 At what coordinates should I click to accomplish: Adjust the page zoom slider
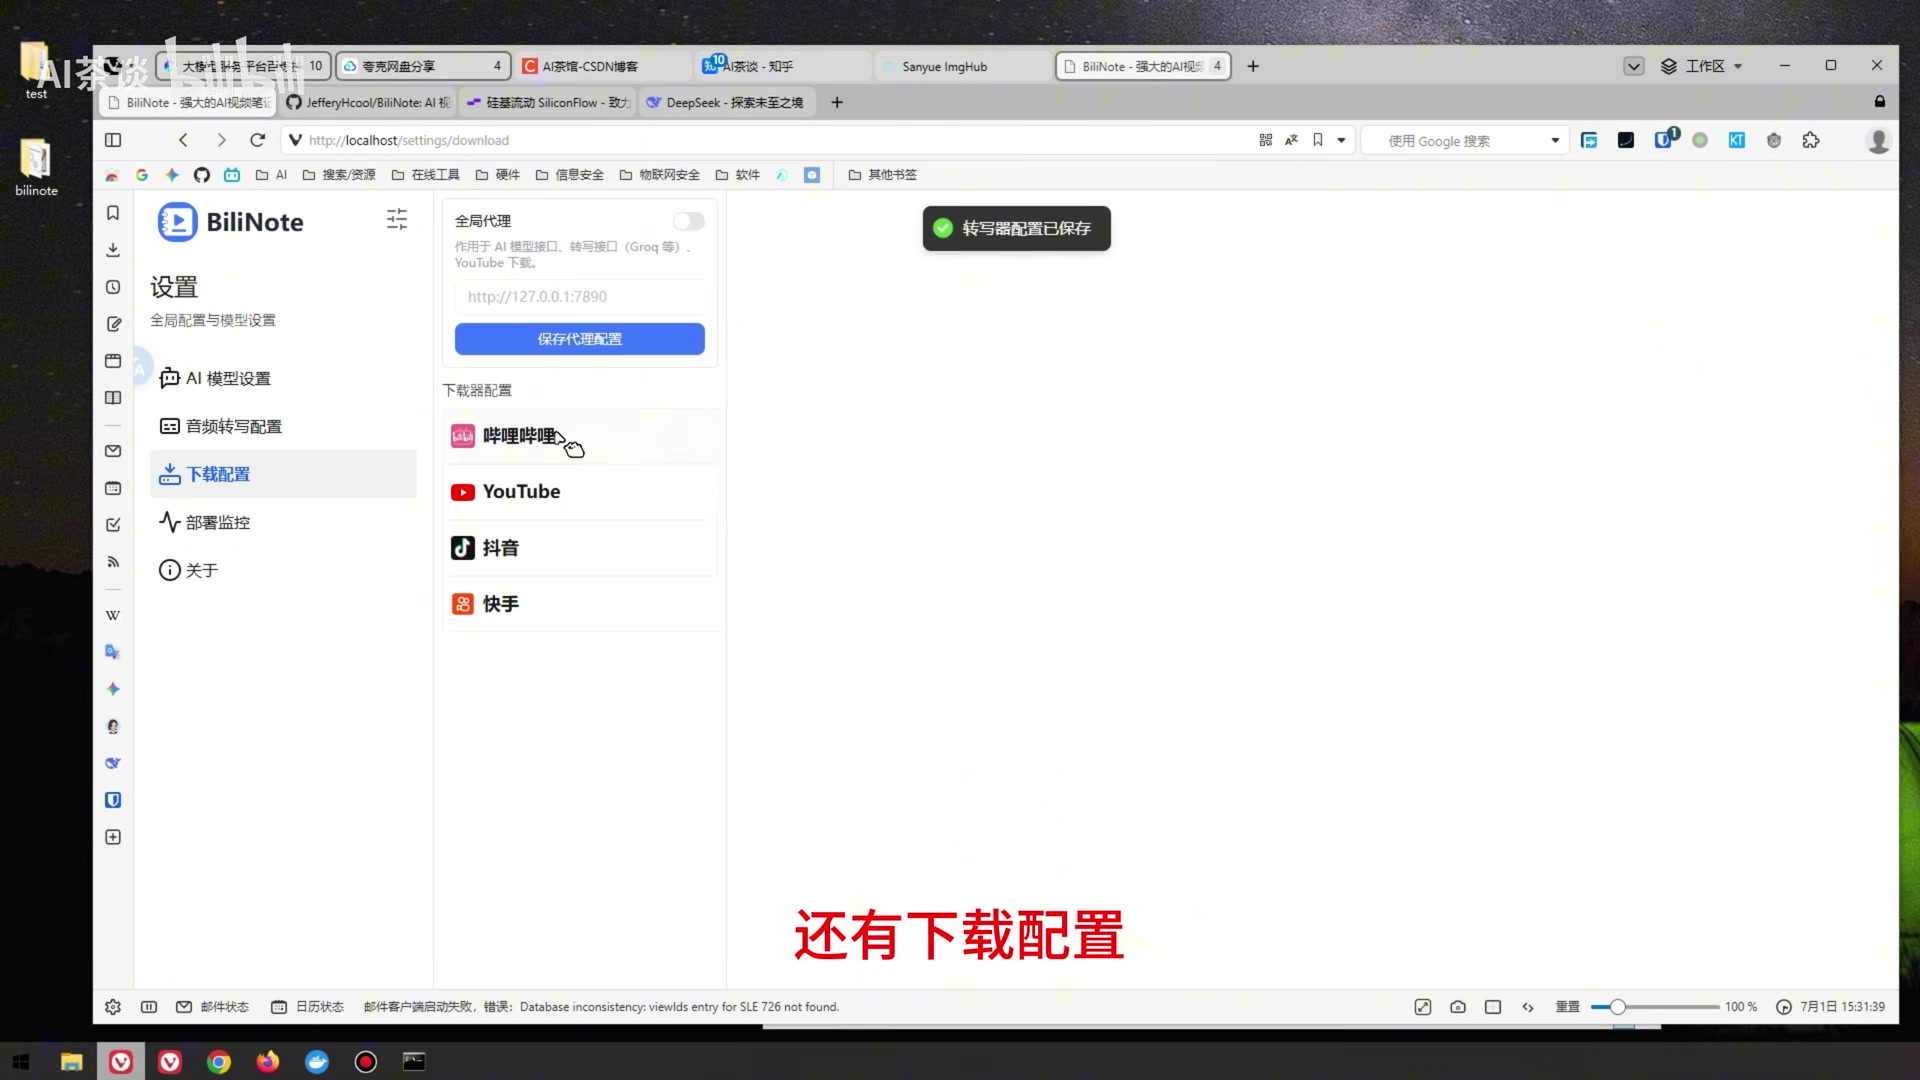(1655, 1007)
